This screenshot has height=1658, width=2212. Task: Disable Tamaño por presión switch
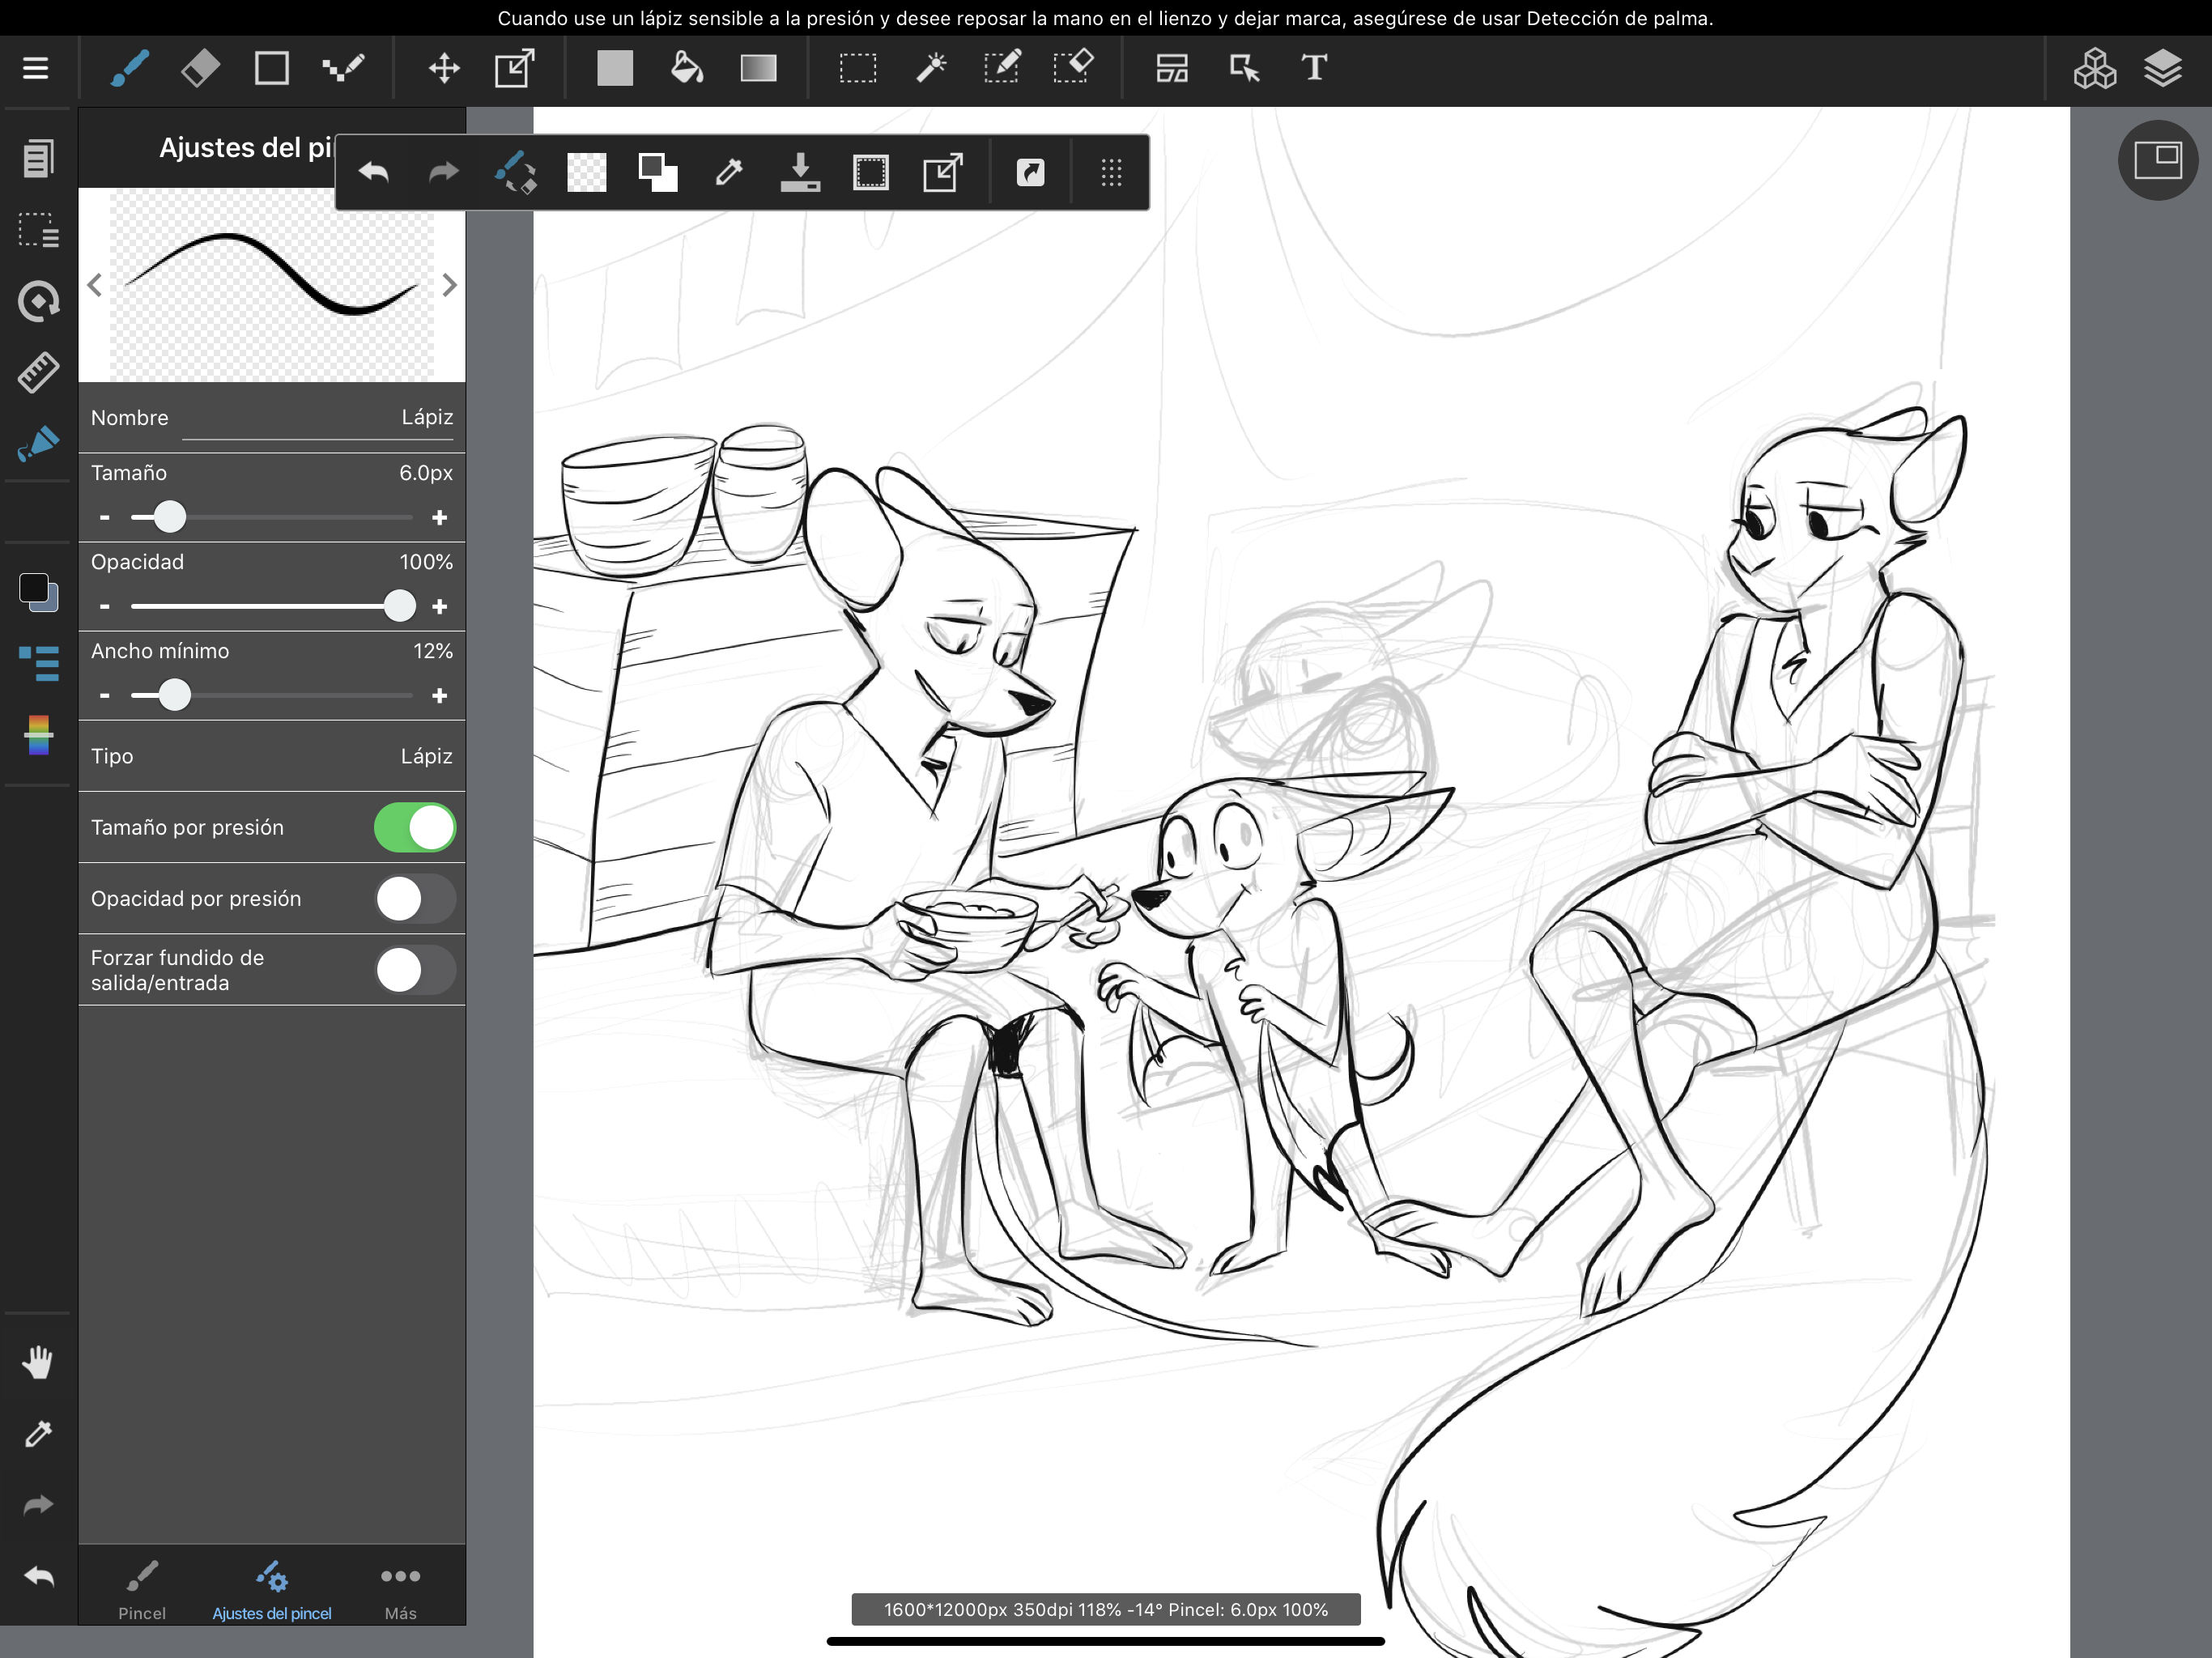click(x=415, y=828)
